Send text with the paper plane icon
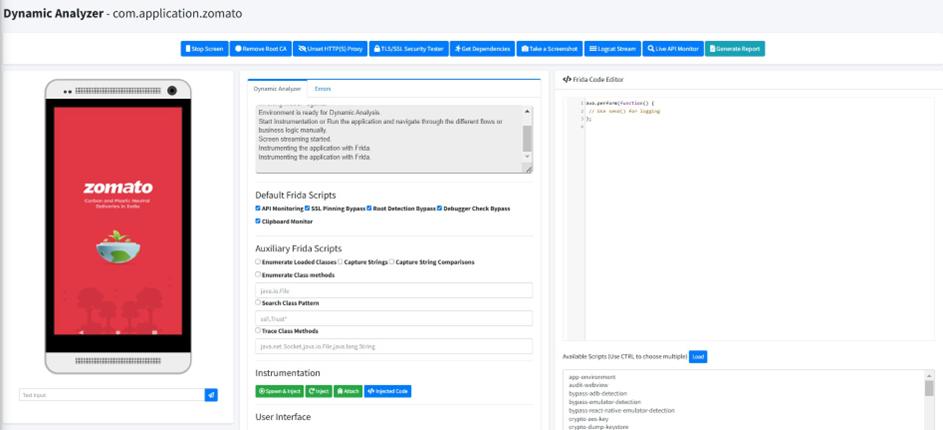Viewport: 943px width, 430px height. point(211,395)
